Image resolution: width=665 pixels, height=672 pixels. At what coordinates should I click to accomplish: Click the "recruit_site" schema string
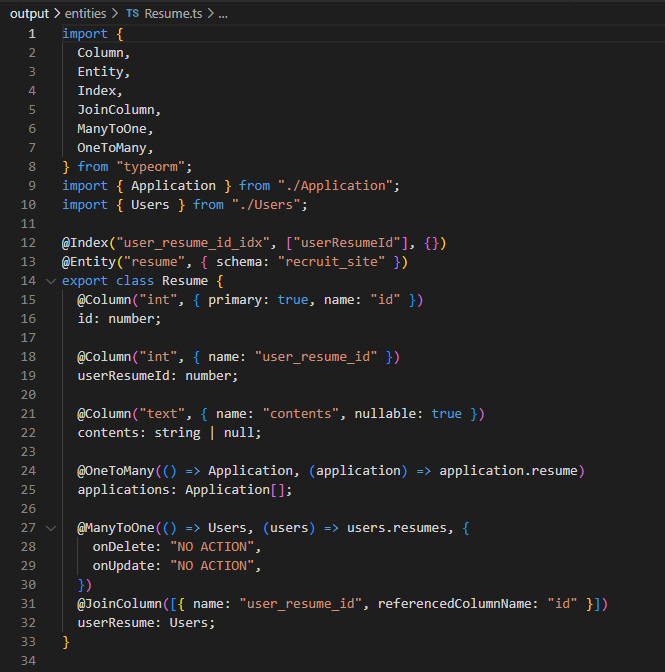coord(332,262)
